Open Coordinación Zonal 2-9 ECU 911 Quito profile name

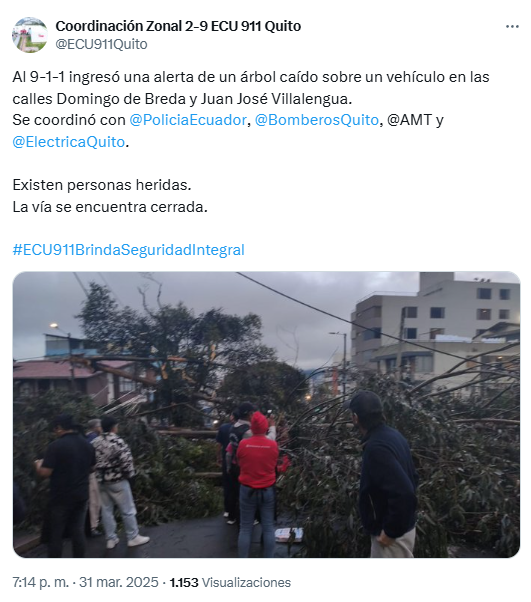click(x=178, y=26)
